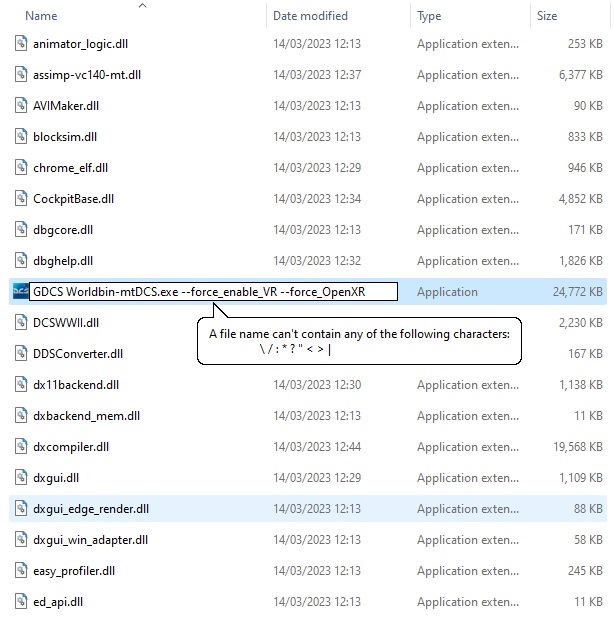Select the file name AVIMaker.dll

[66, 106]
